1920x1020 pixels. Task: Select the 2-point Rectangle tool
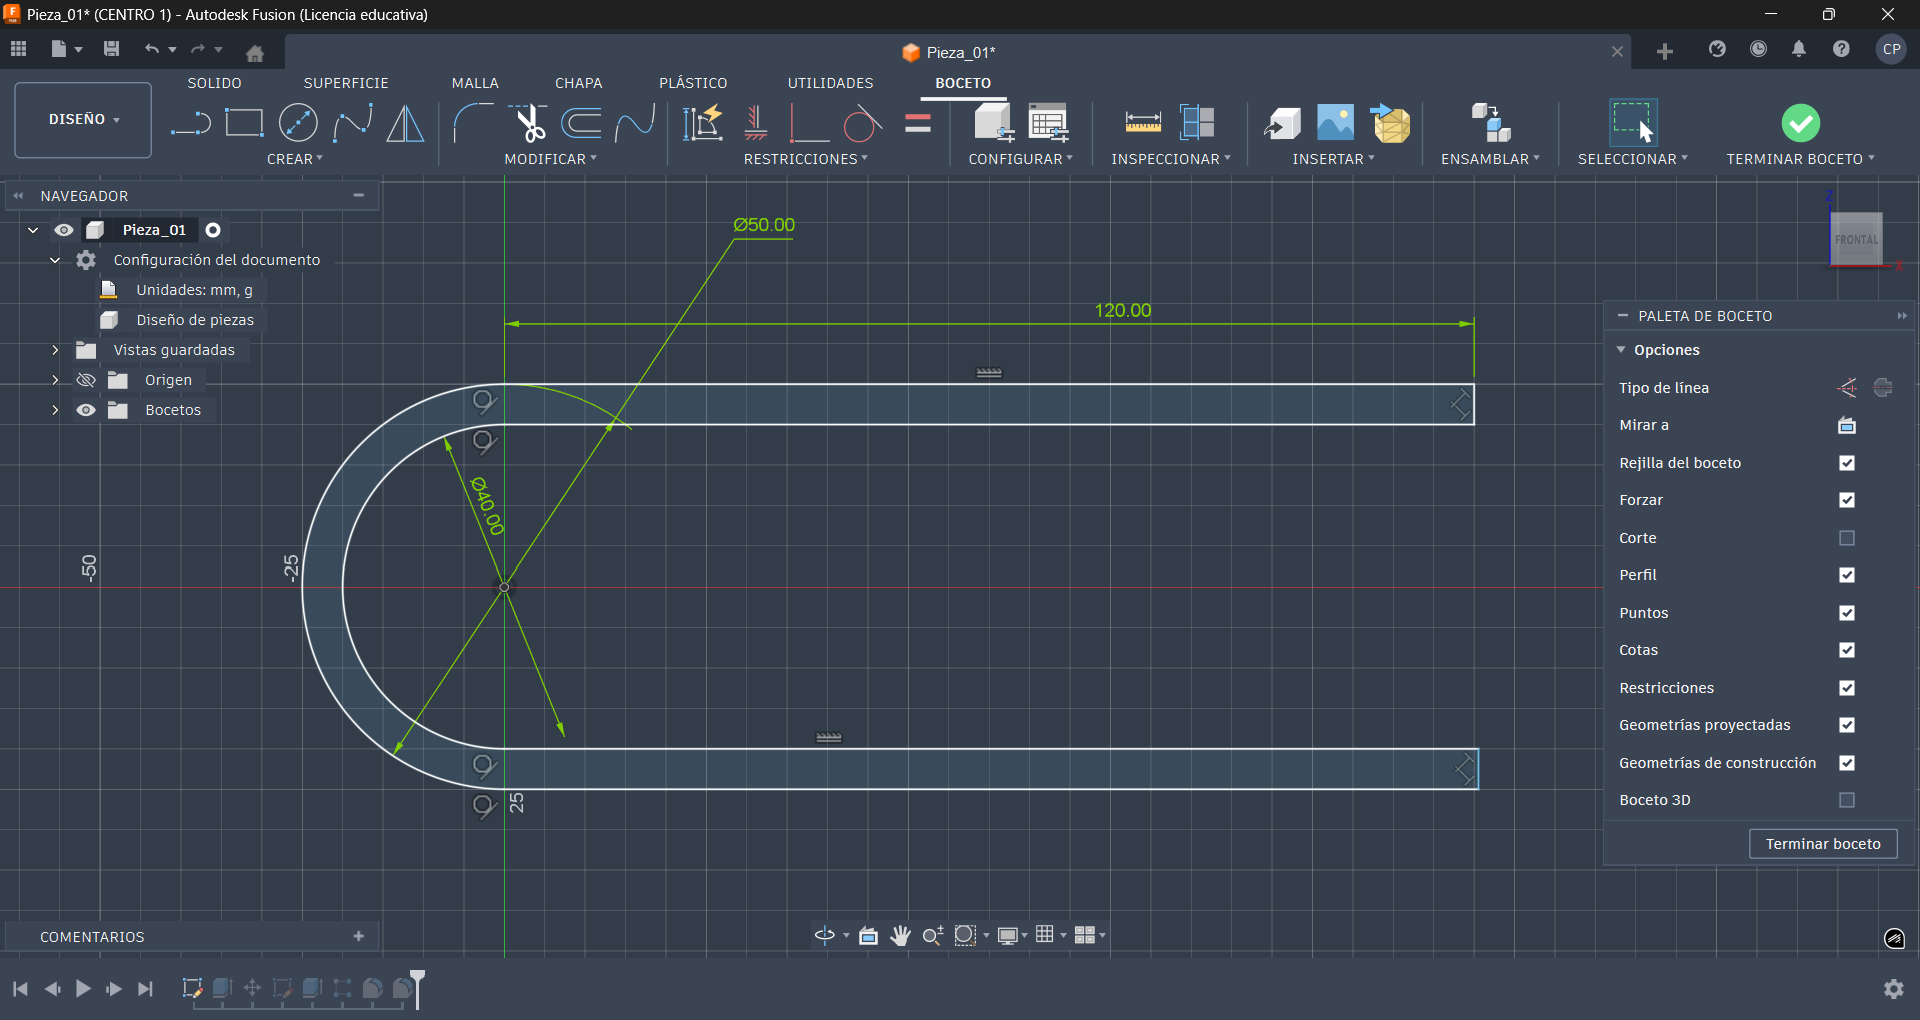(x=245, y=122)
